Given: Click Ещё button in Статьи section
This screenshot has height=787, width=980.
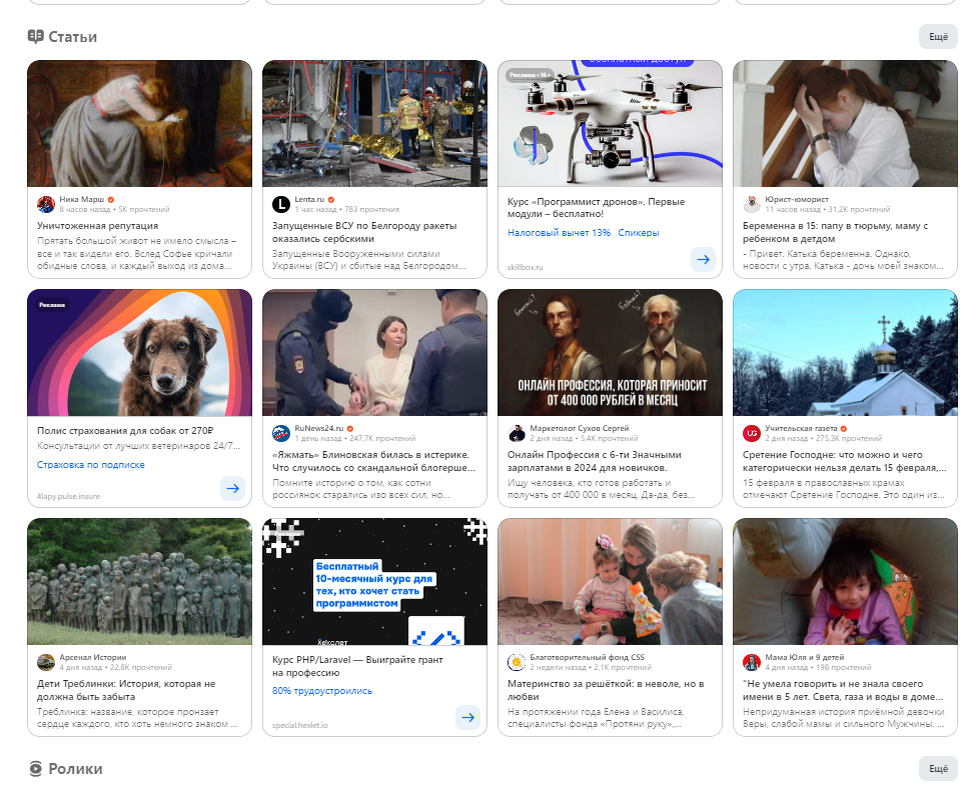Looking at the screenshot, I should tap(938, 37).
